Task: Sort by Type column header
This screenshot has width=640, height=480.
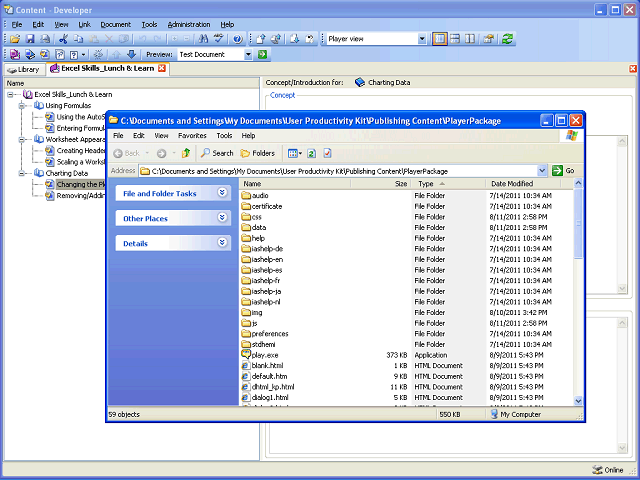Action: (448, 184)
